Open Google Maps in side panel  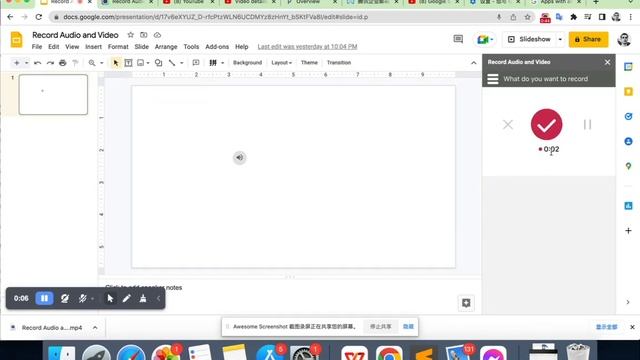pyautogui.click(x=629, y=166)
